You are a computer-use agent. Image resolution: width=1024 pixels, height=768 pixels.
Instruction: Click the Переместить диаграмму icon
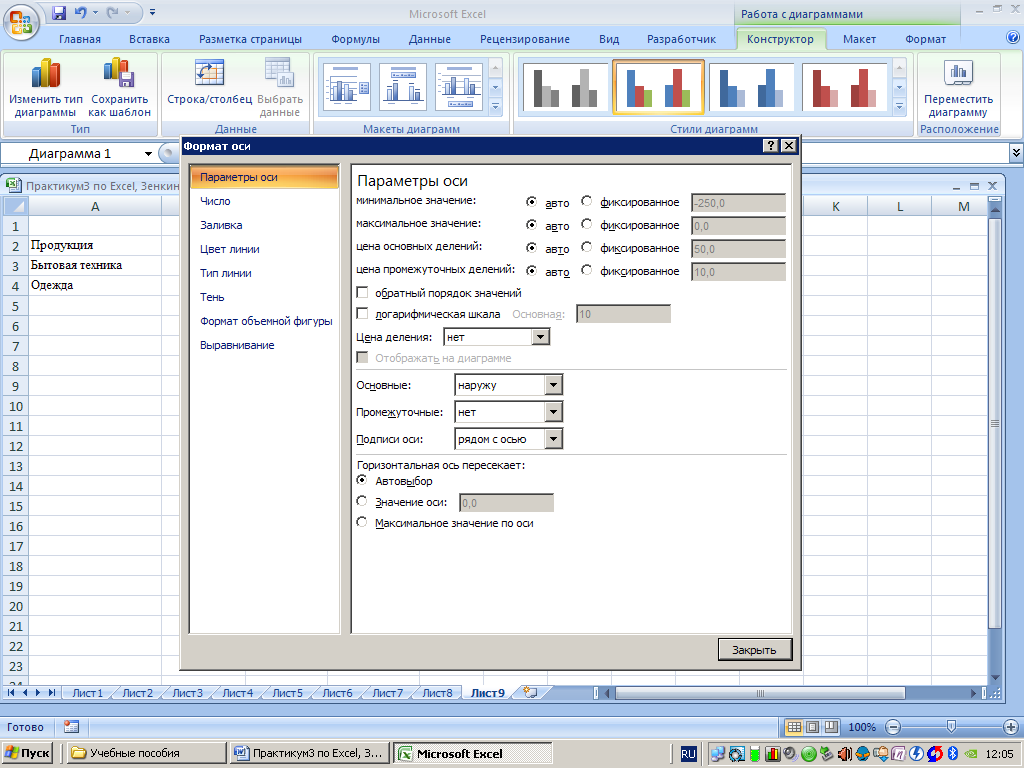(958, 73)
